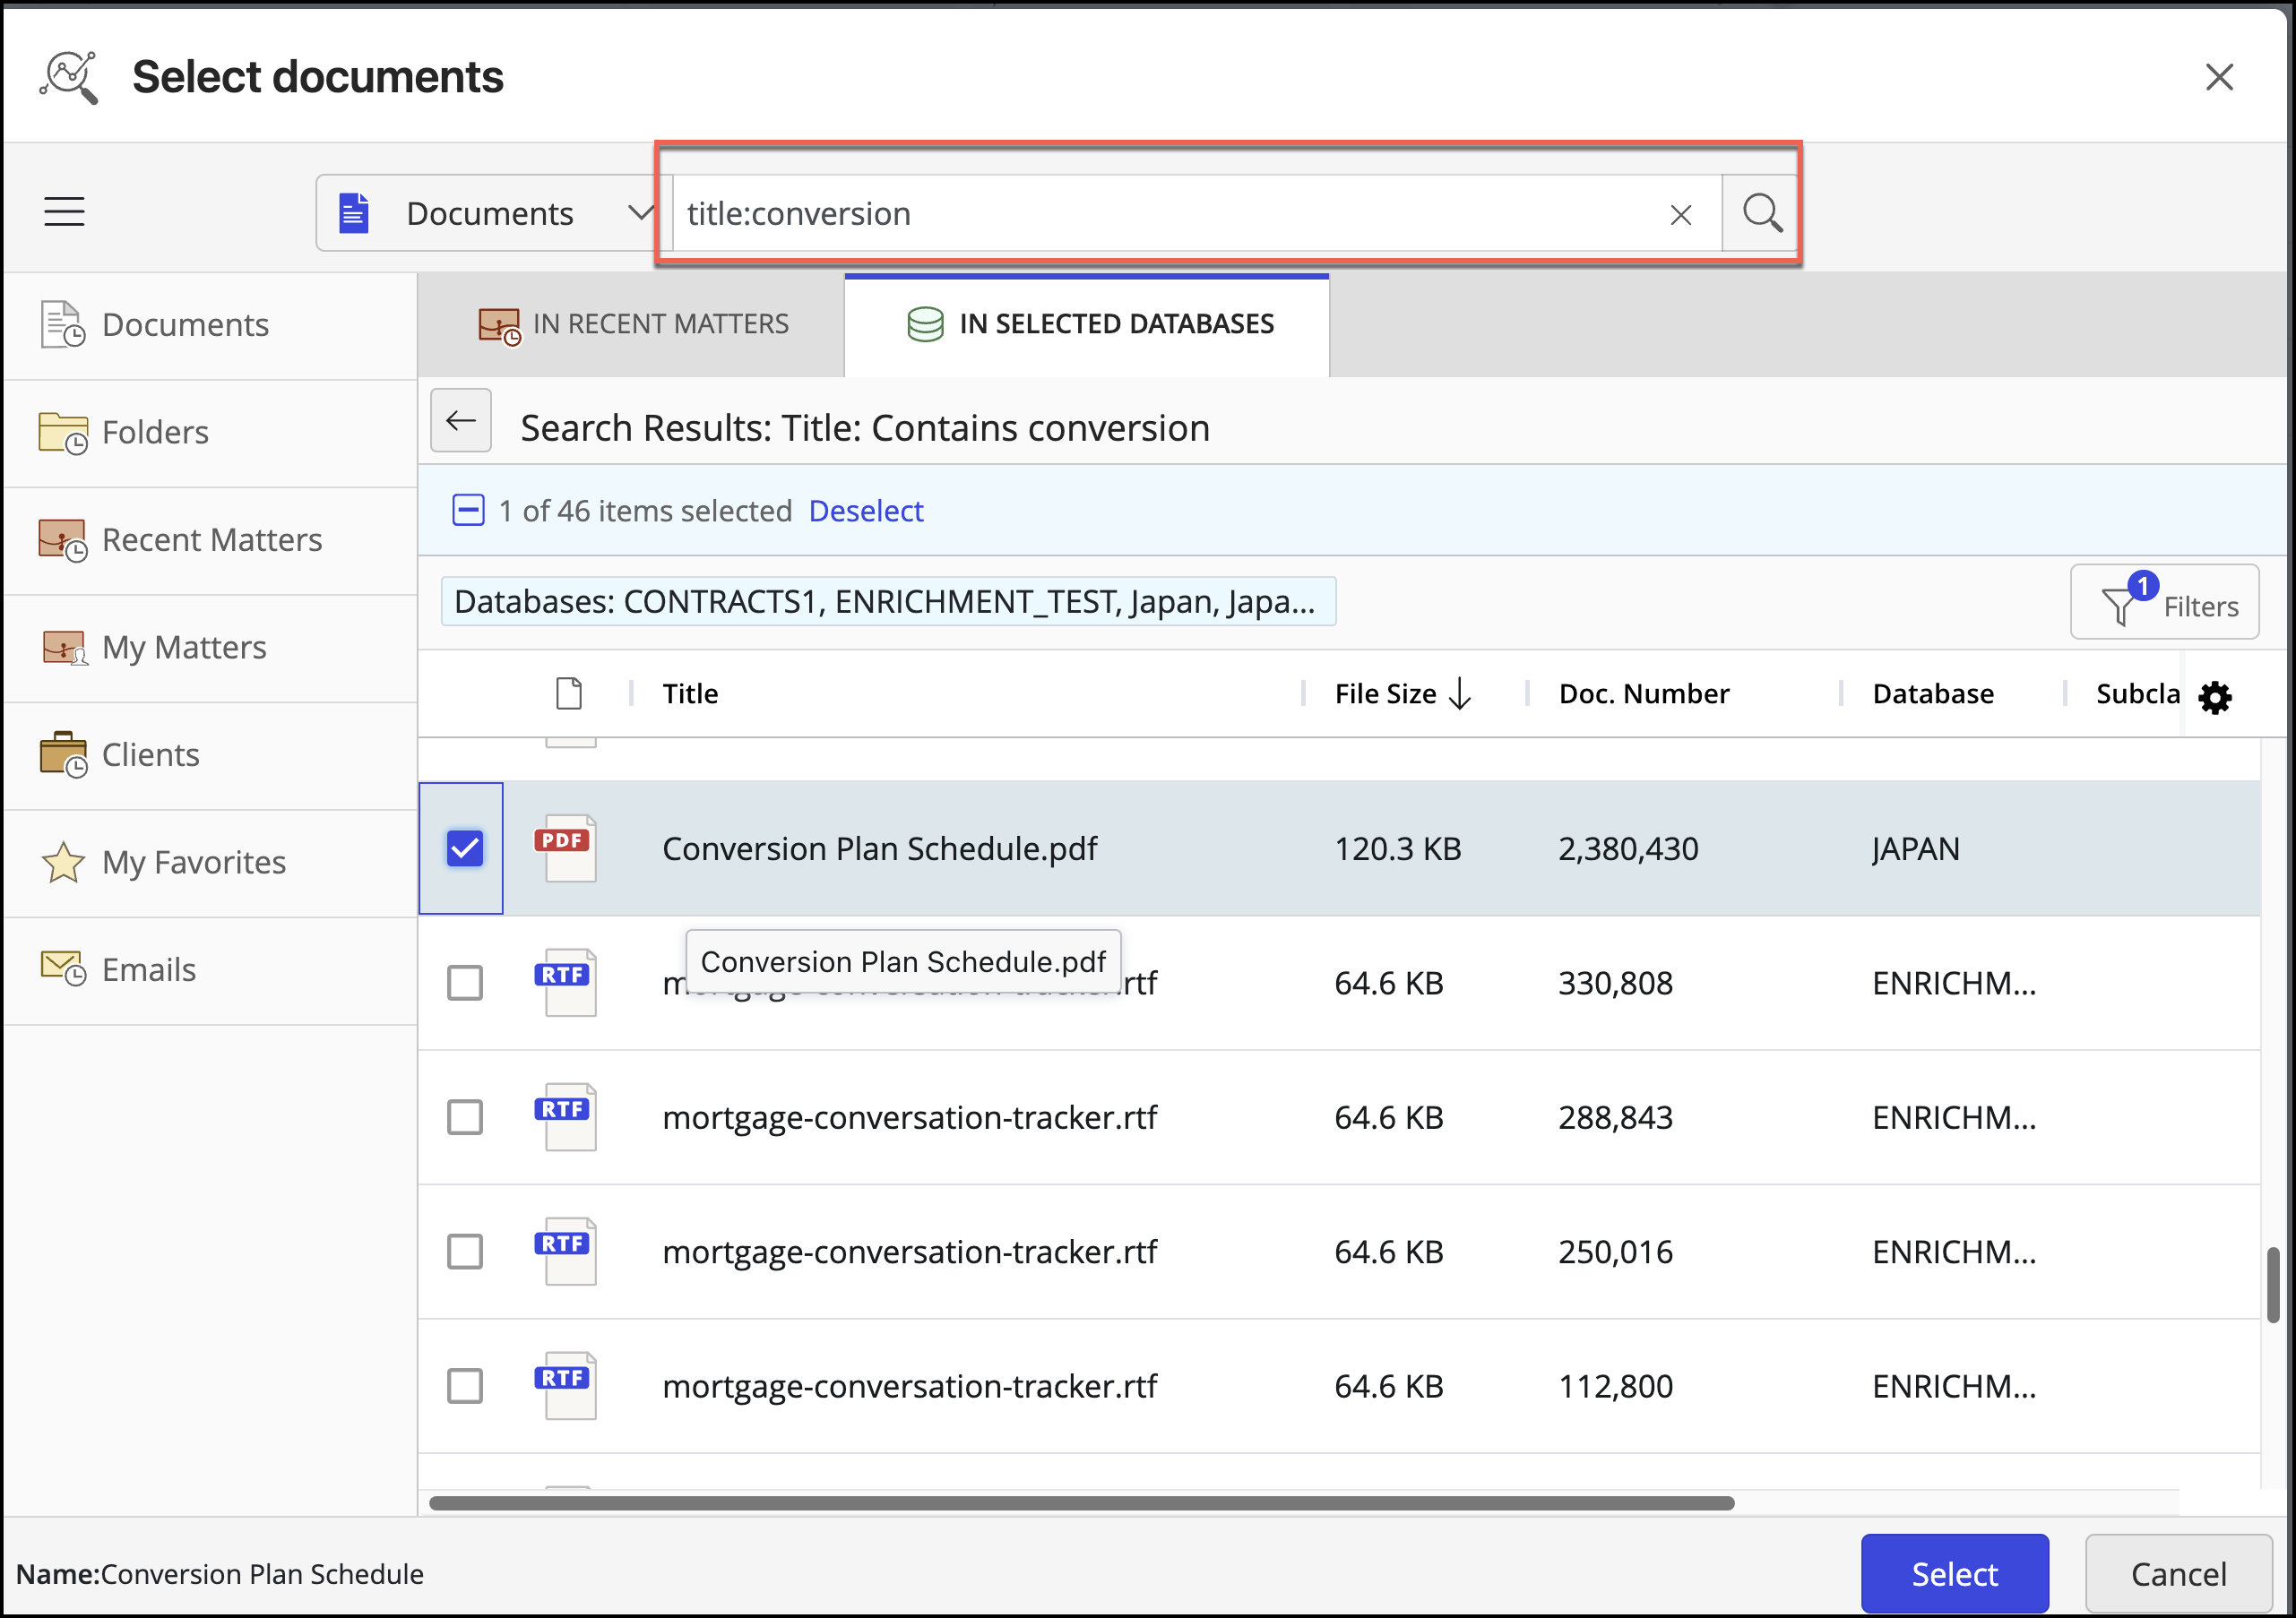Click the horizontal scrollbar under results

click(x=1081, y=1503)
